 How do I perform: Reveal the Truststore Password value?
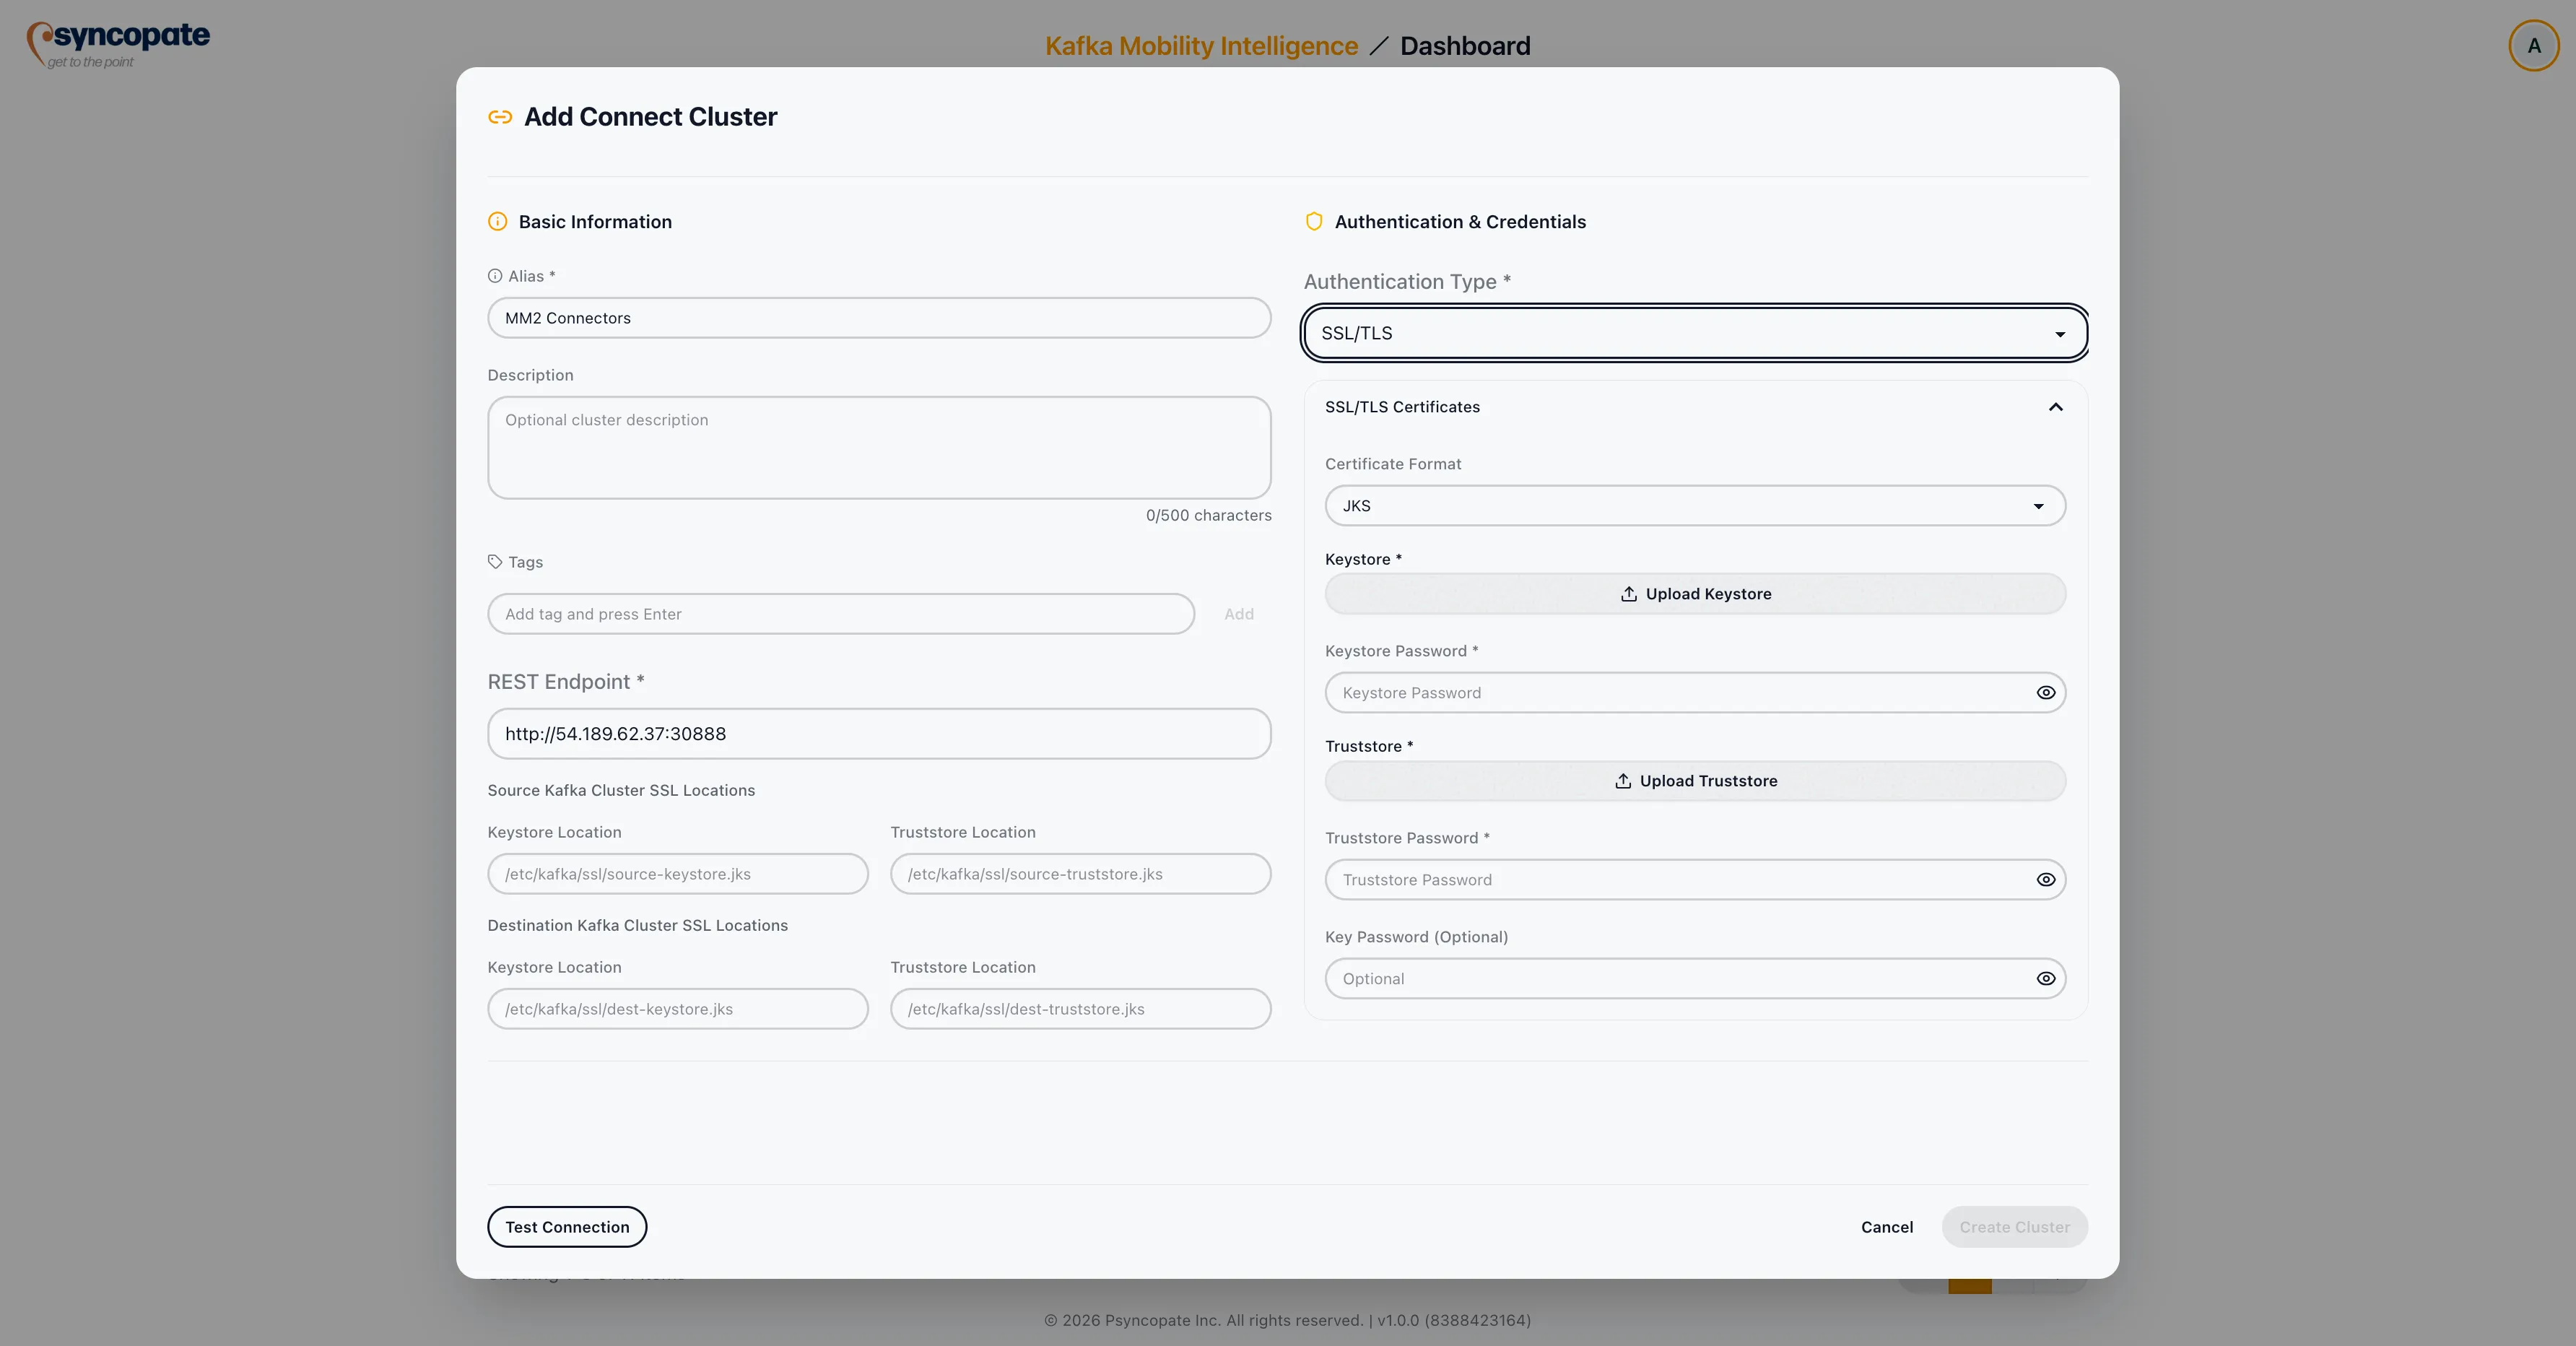tap(2045, 880)
